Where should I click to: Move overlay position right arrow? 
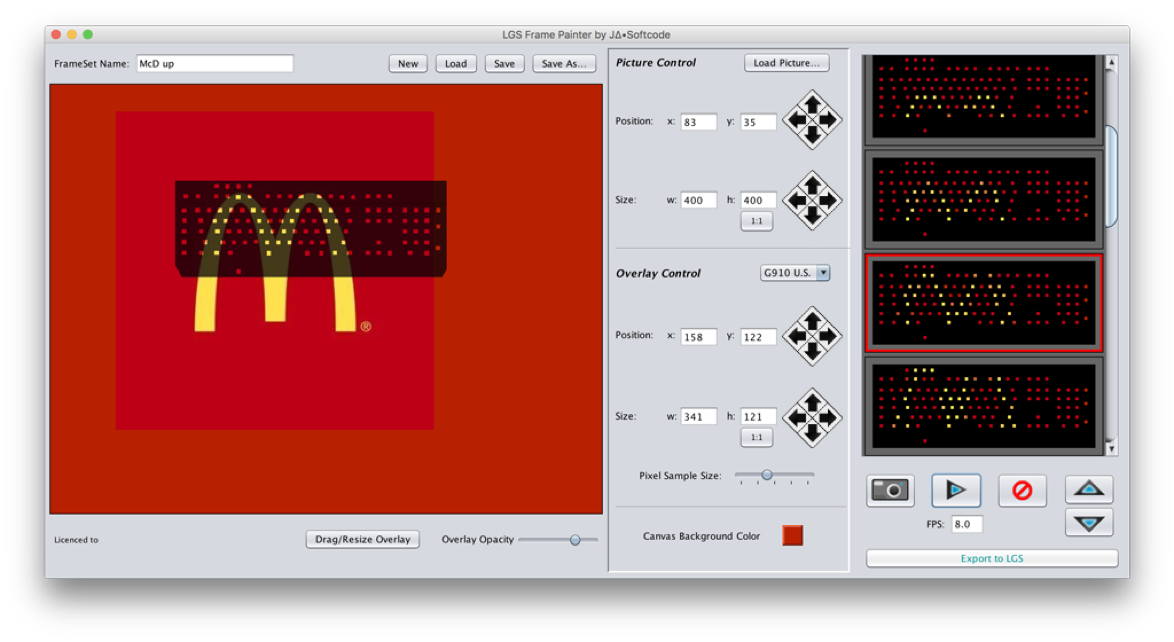pyautogui.click(x=828, y=336)
